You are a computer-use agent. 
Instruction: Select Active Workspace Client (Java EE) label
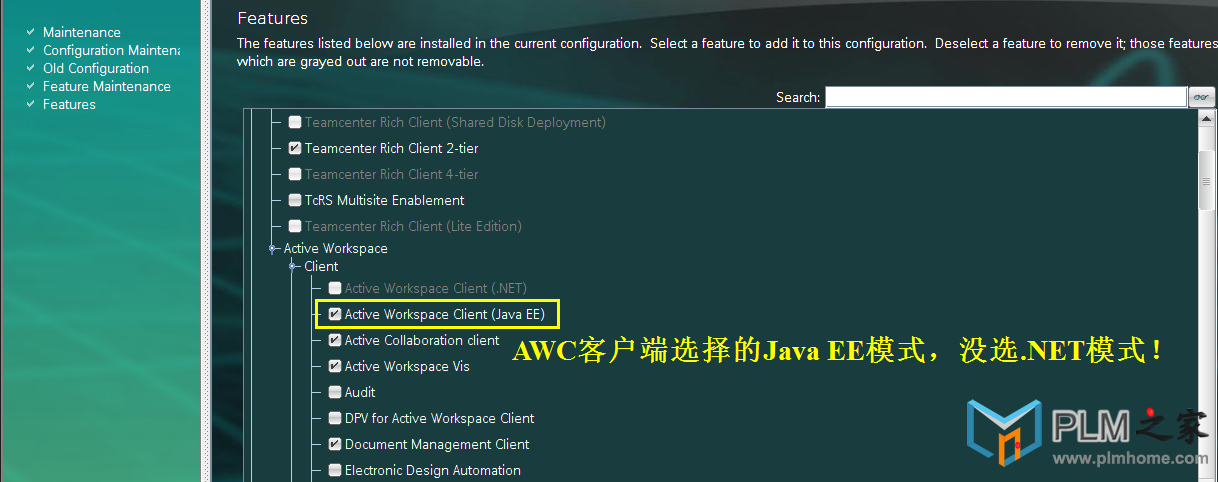coord(445,314)
